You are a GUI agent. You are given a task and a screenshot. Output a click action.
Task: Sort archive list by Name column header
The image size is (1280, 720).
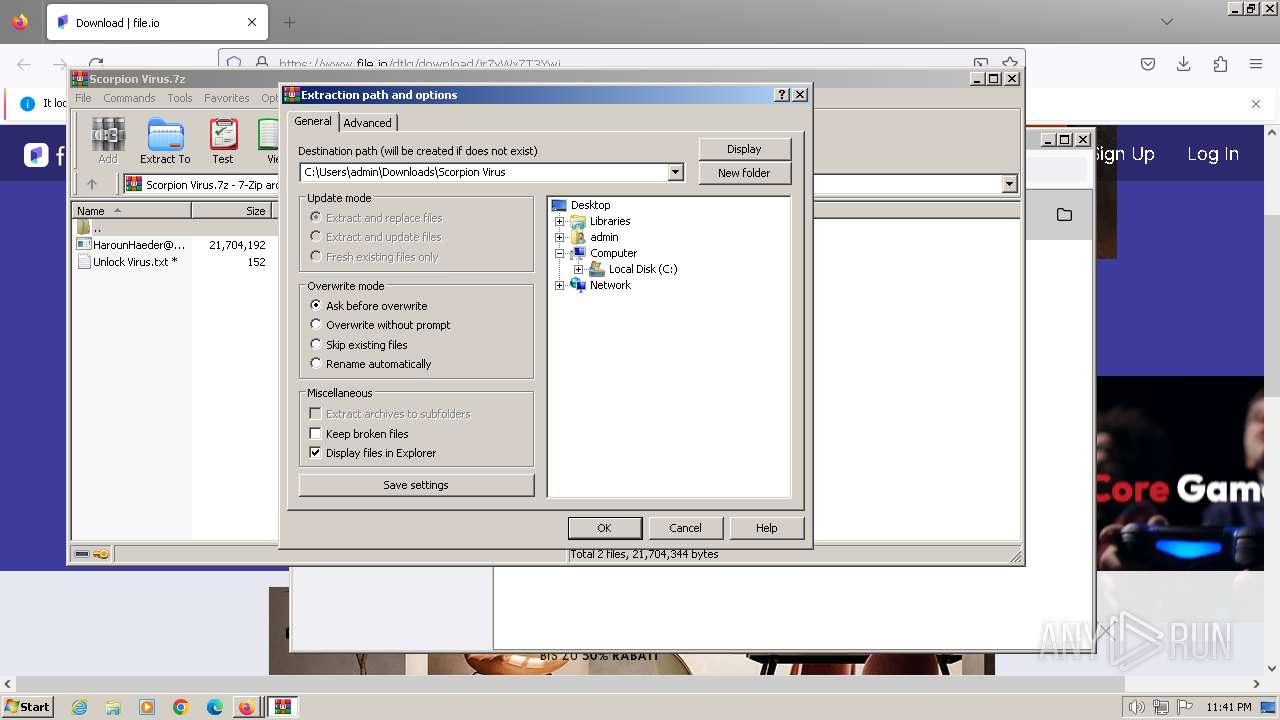tap(131, 211)
